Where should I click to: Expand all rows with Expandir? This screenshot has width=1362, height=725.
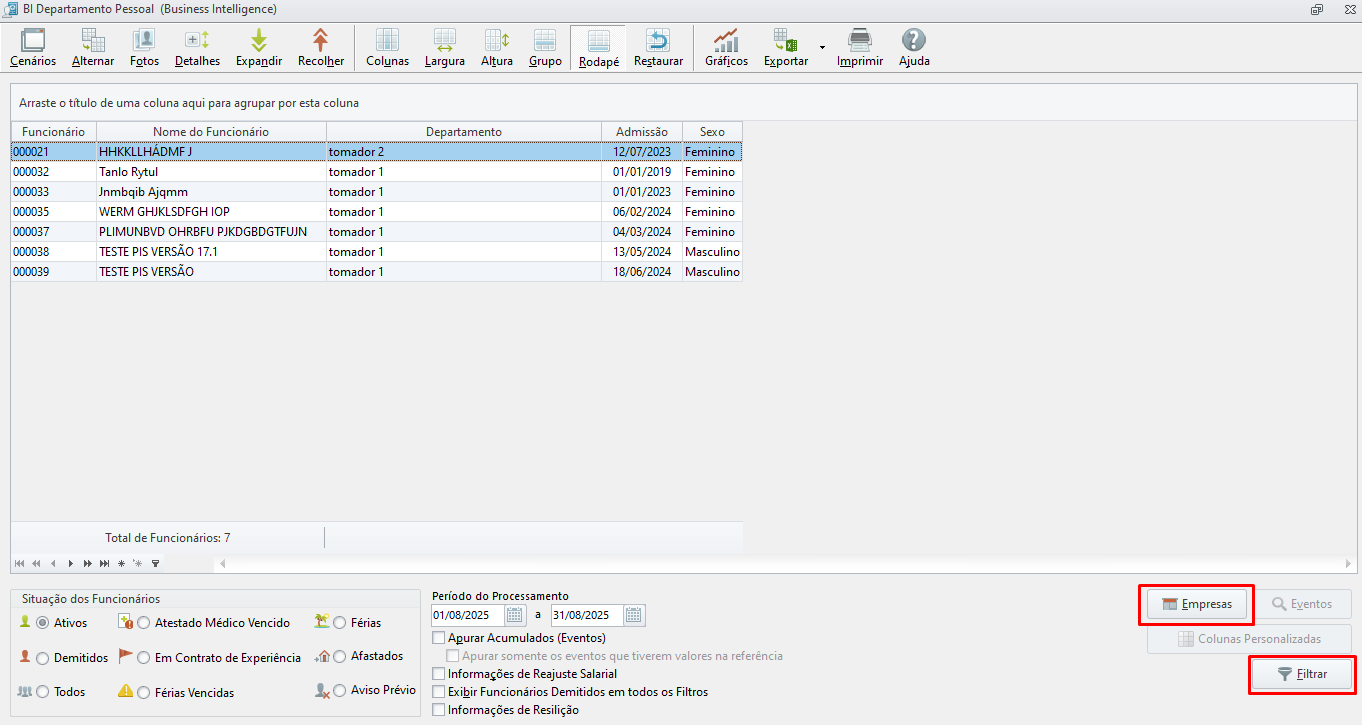[259, 47]
